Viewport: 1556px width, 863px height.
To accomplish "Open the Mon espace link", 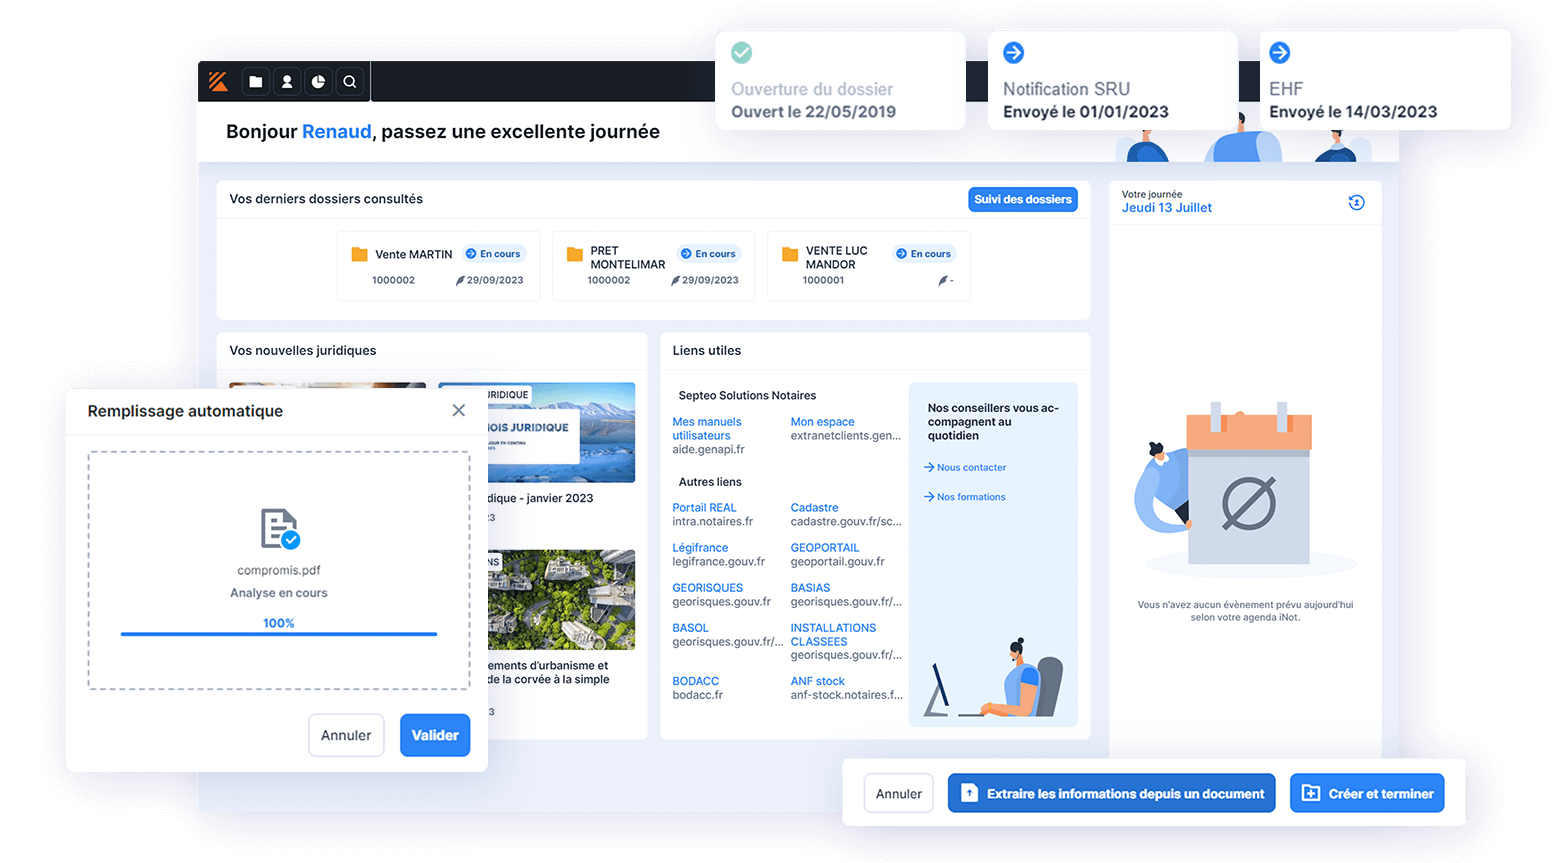I will pos(822,422).
